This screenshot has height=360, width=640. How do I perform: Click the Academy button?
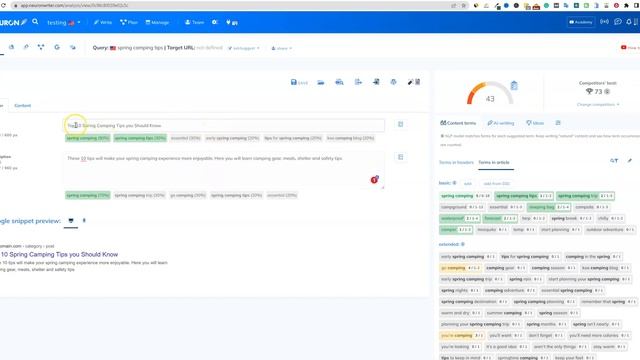(x=580, y=22)
